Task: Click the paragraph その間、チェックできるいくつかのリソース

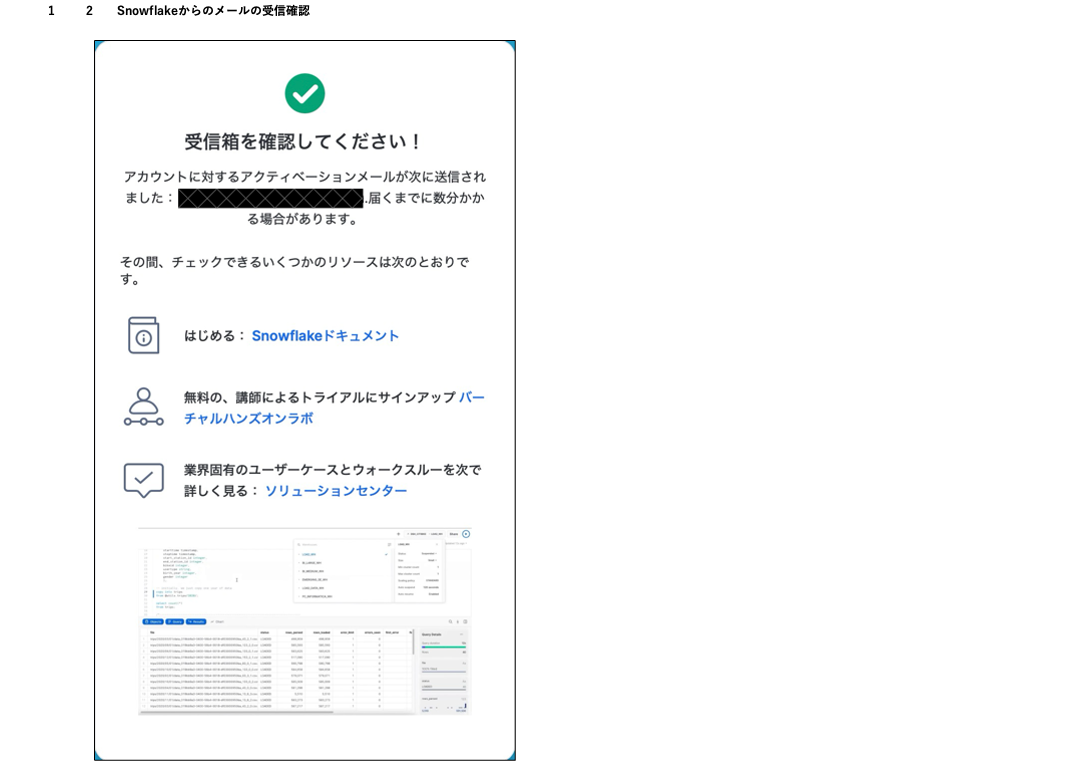Action: click(x=294, y=270)
